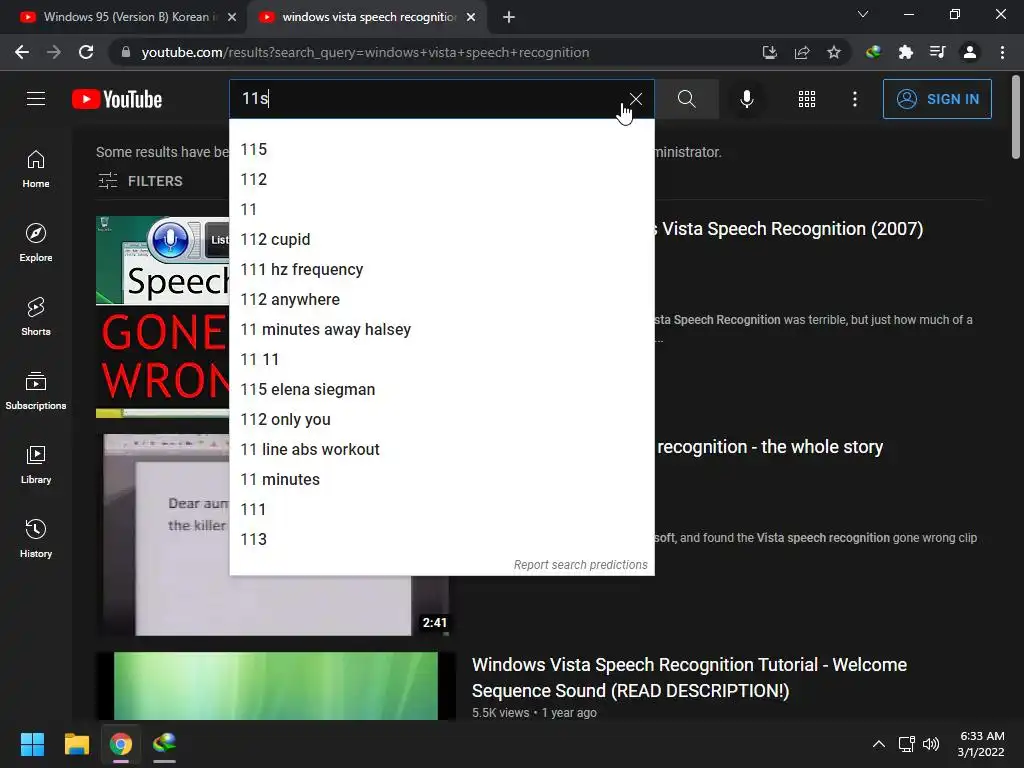The height and width of the screenshot is (768, 1024).
Task: Open the tab search chevron
Action: (x=863, y=14)
